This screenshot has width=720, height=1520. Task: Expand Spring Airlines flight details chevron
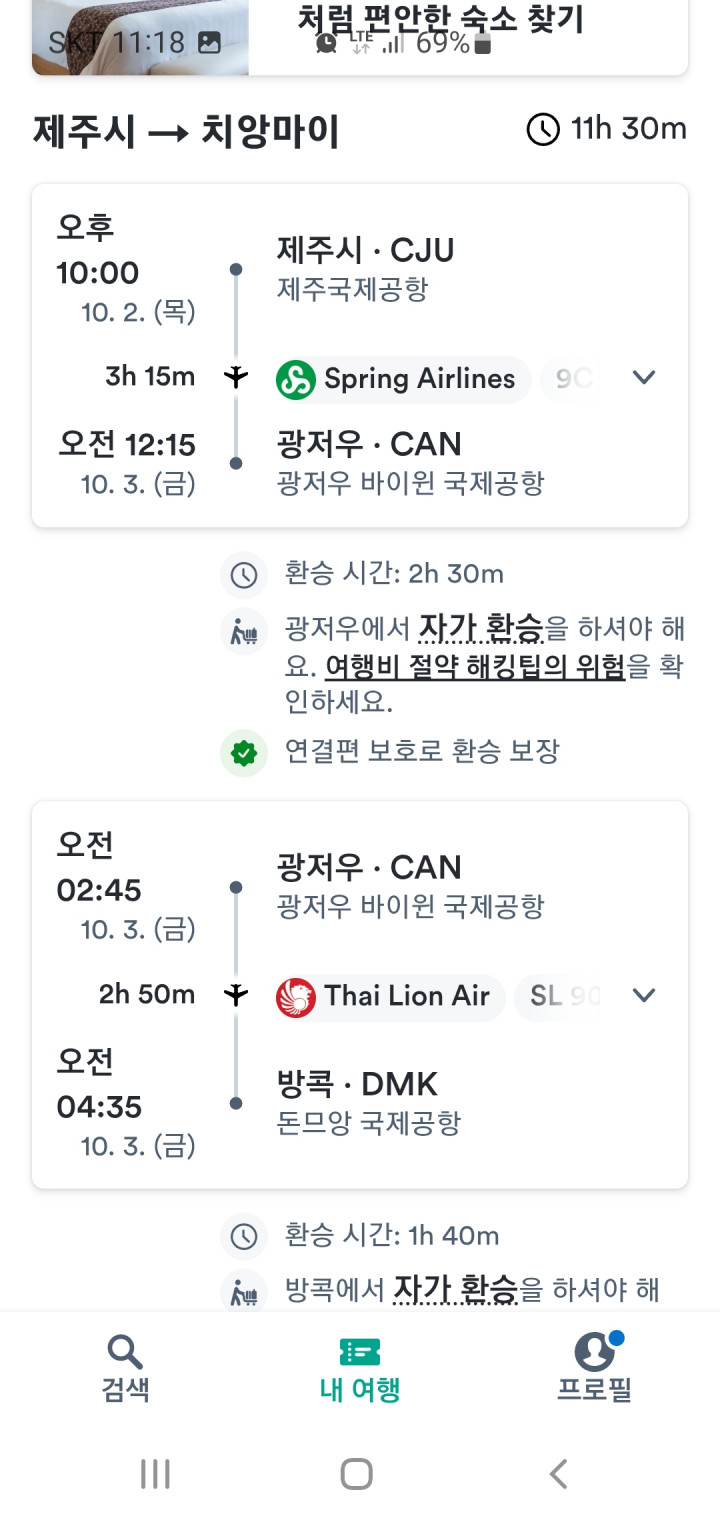644,378
